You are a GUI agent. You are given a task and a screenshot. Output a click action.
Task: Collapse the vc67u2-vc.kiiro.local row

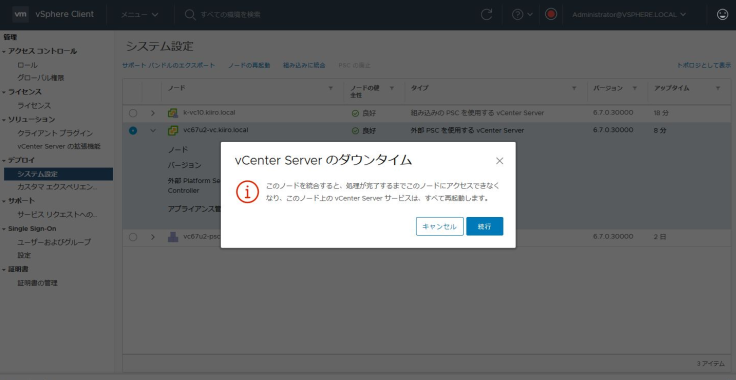tap(153, 130)
